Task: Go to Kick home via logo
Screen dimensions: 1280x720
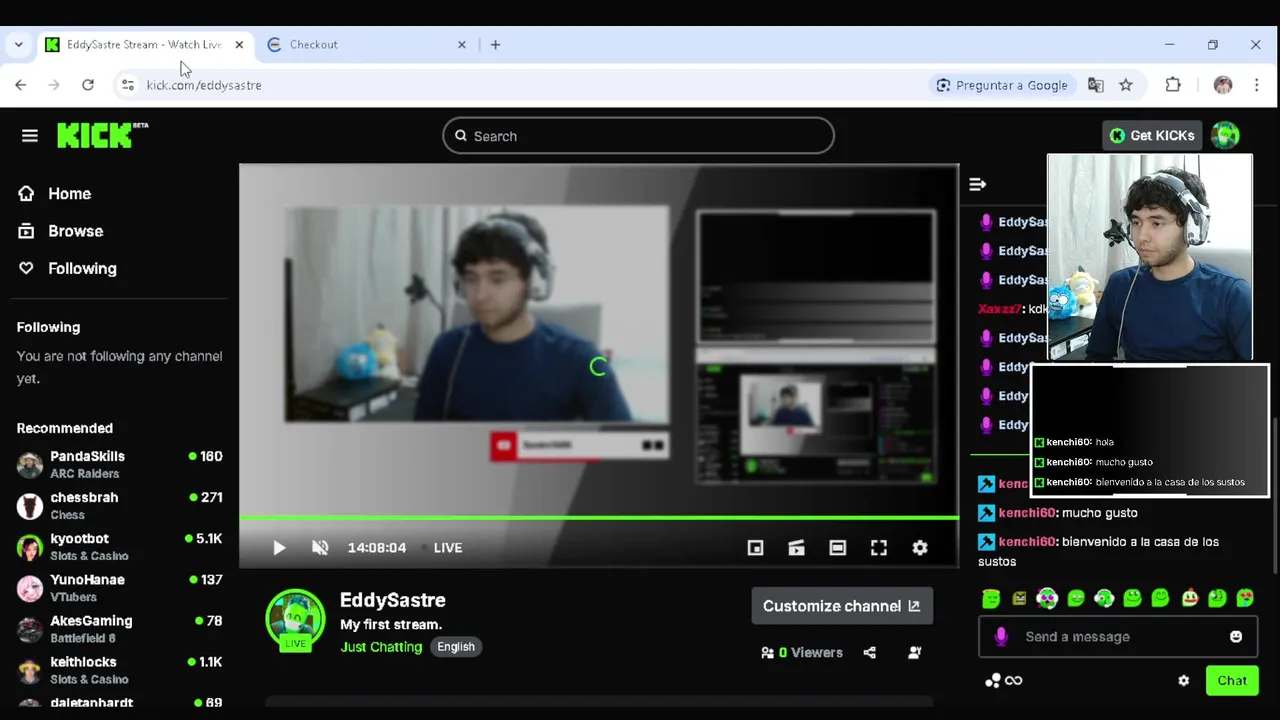Action: pos(102,135)
